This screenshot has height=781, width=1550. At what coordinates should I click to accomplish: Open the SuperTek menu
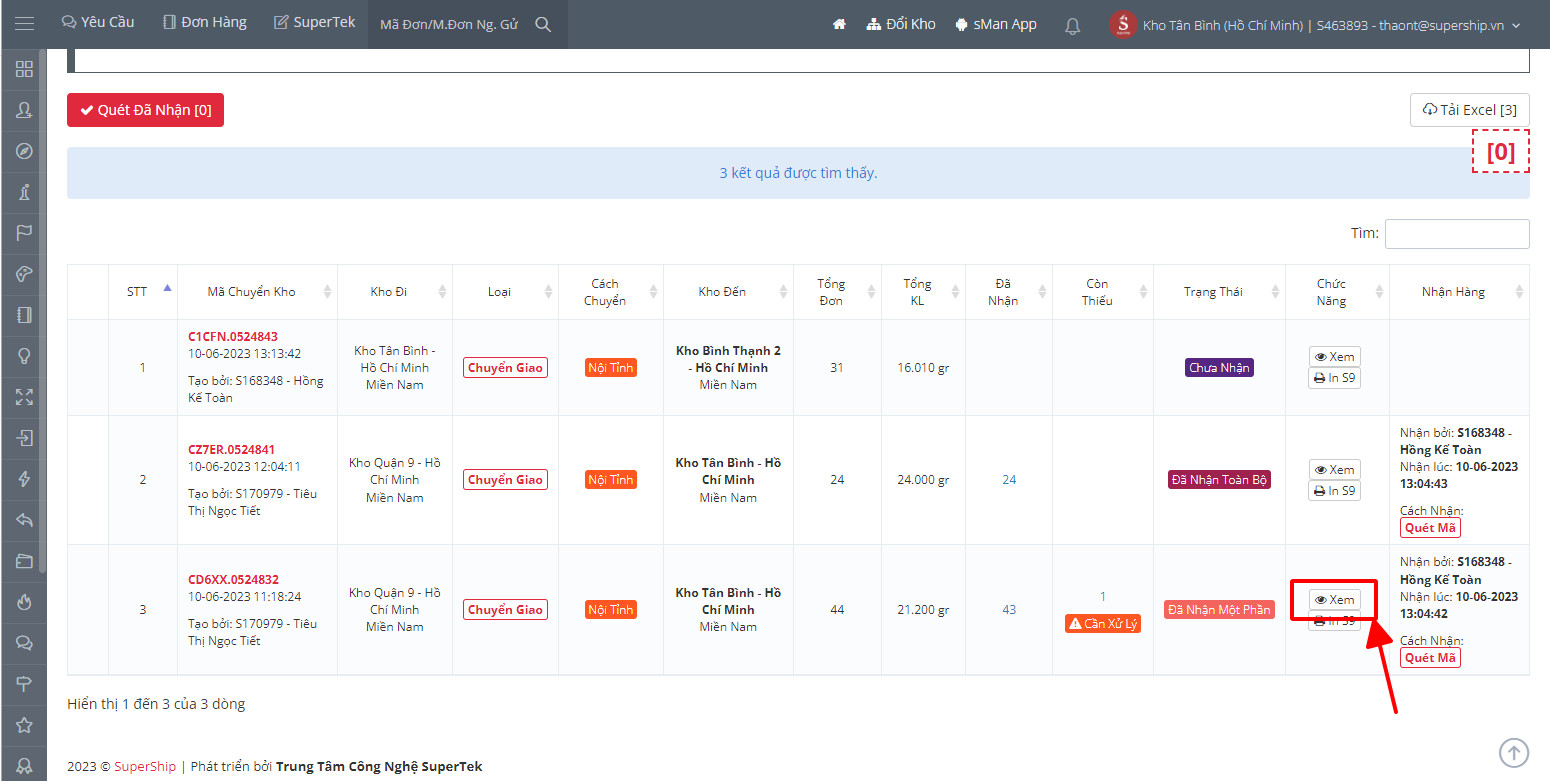(x=314, y=22)
